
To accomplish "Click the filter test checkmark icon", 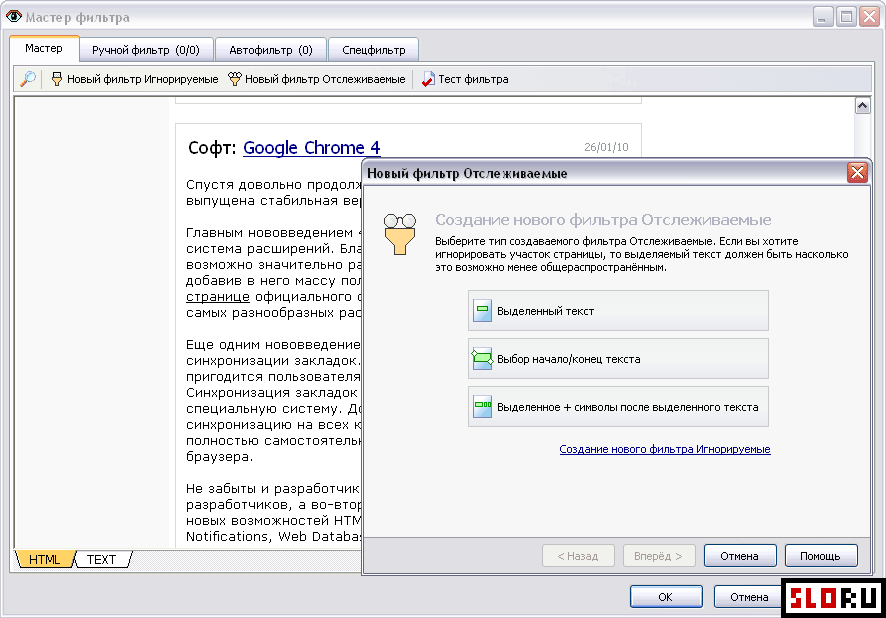I will 428,79.
